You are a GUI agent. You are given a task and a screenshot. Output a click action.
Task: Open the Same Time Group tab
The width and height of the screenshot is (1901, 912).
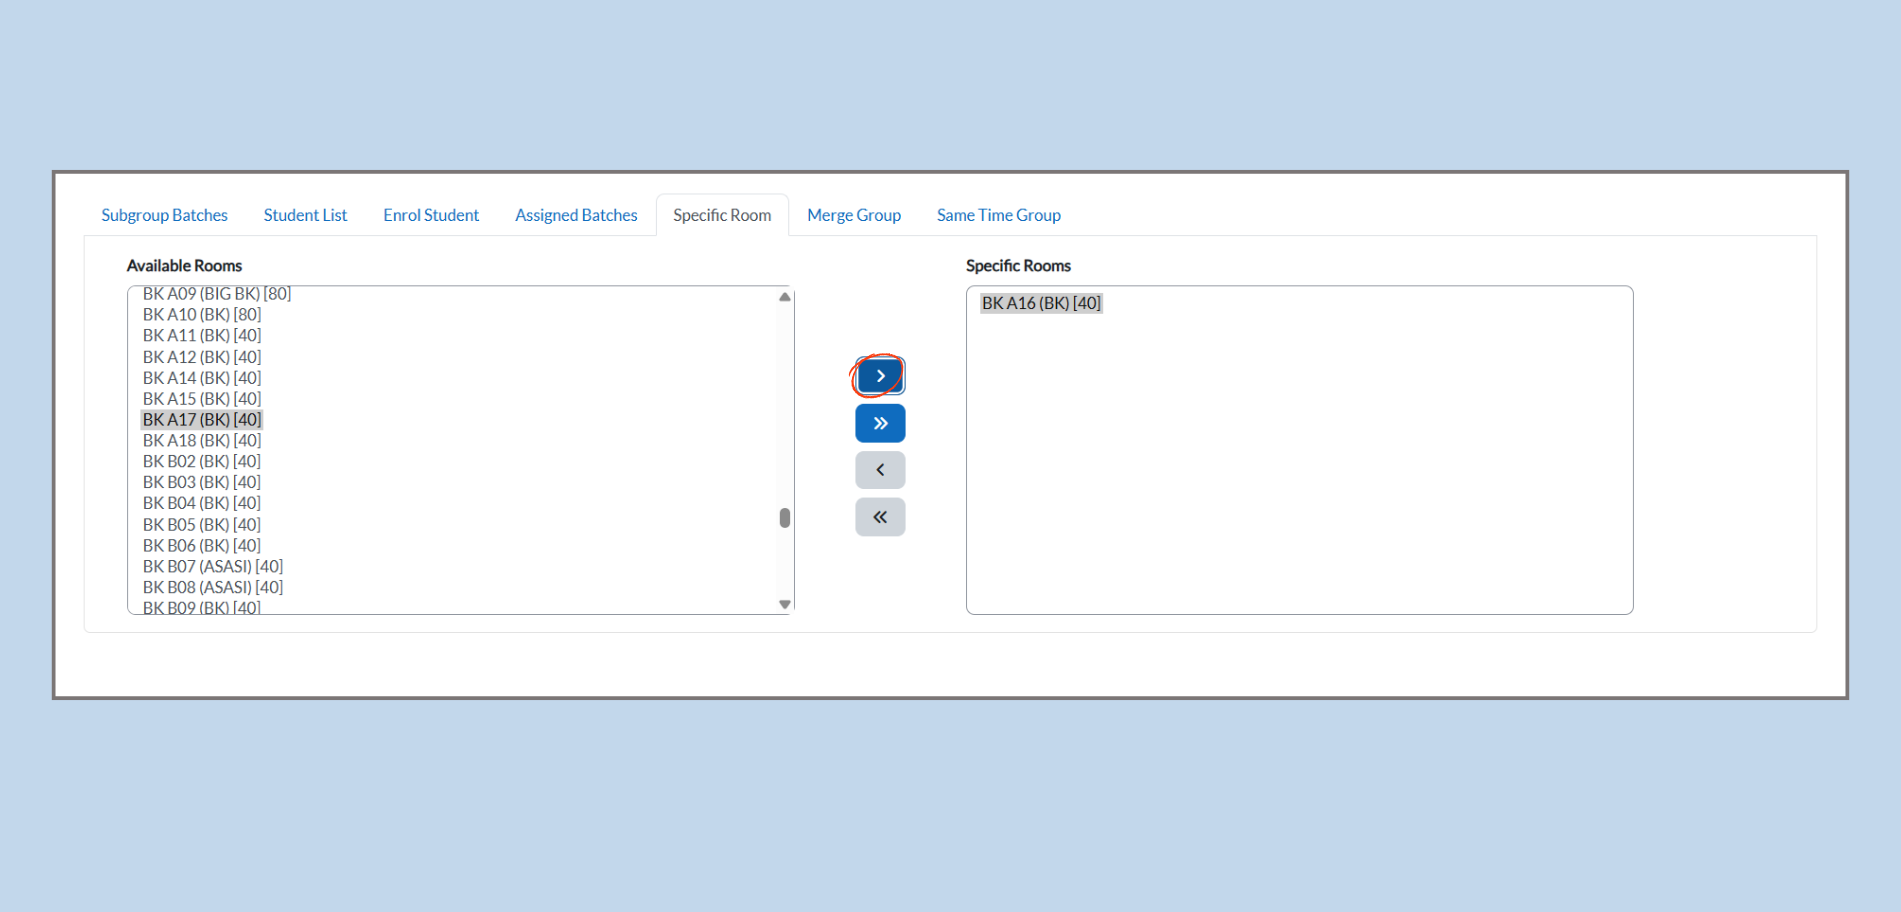coord(998,215)
